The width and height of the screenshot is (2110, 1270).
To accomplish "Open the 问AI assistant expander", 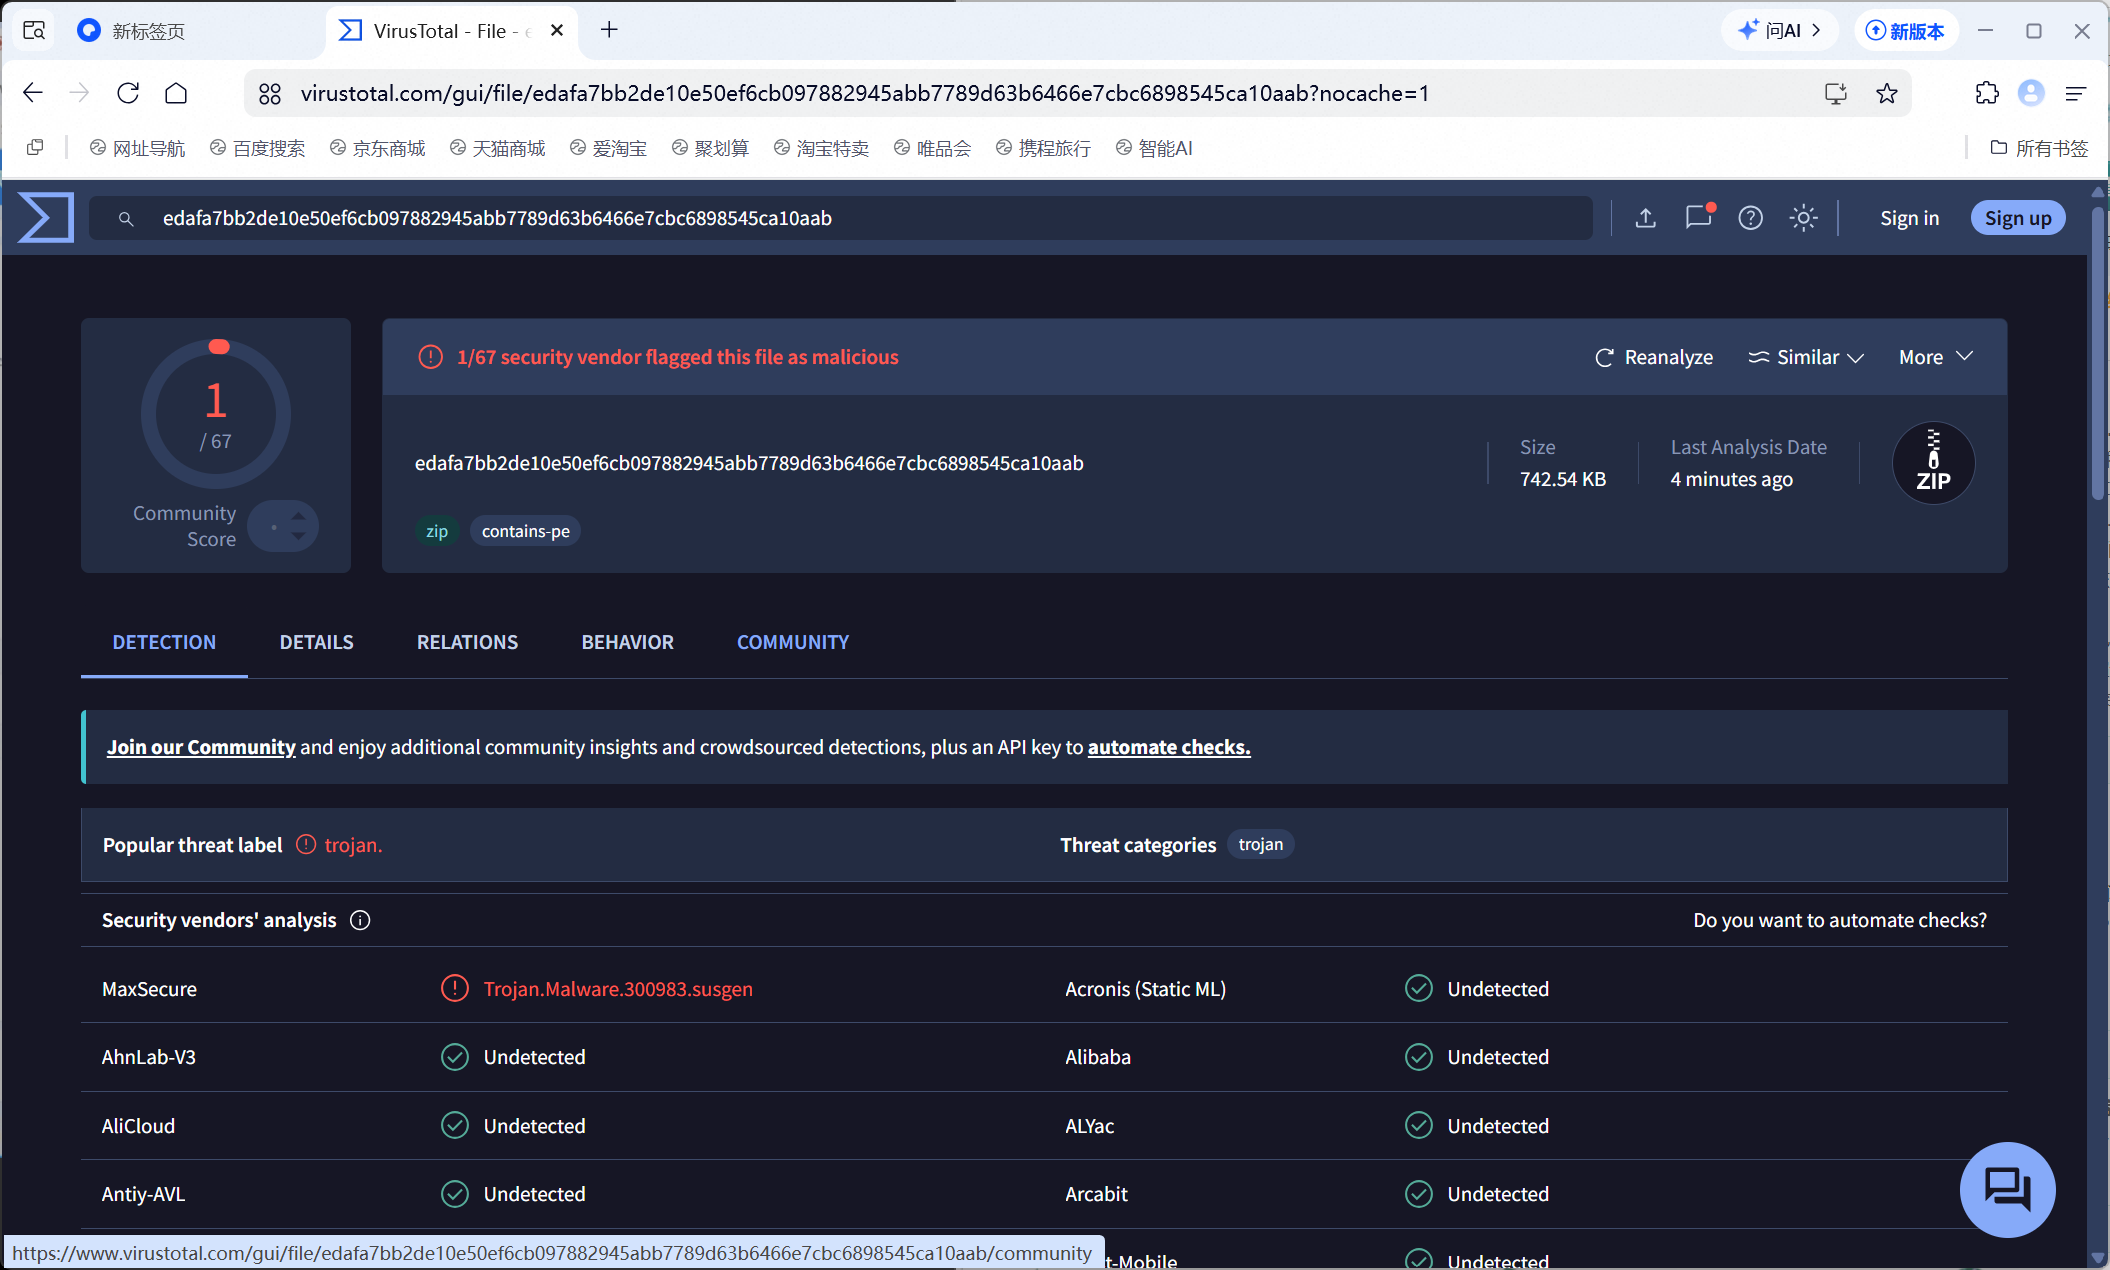I will (1780, 30).
